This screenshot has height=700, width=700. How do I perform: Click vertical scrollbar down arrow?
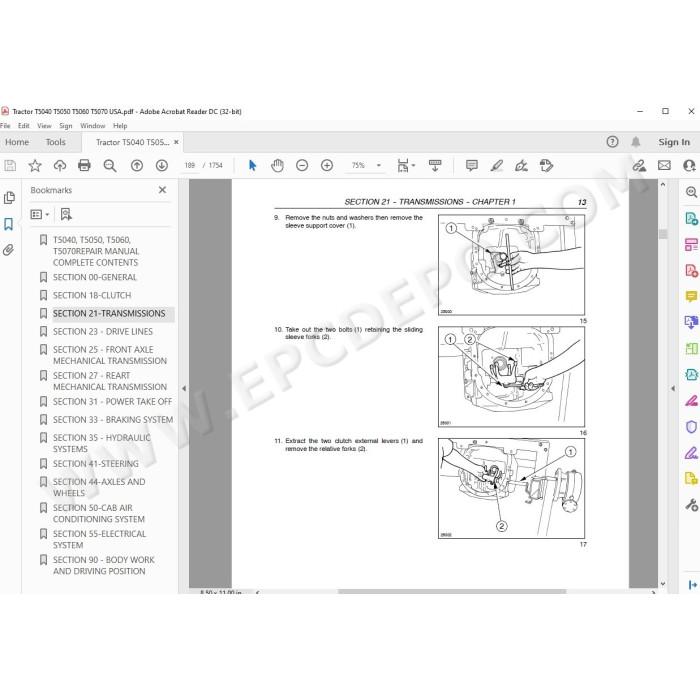(x=663, y=583)
